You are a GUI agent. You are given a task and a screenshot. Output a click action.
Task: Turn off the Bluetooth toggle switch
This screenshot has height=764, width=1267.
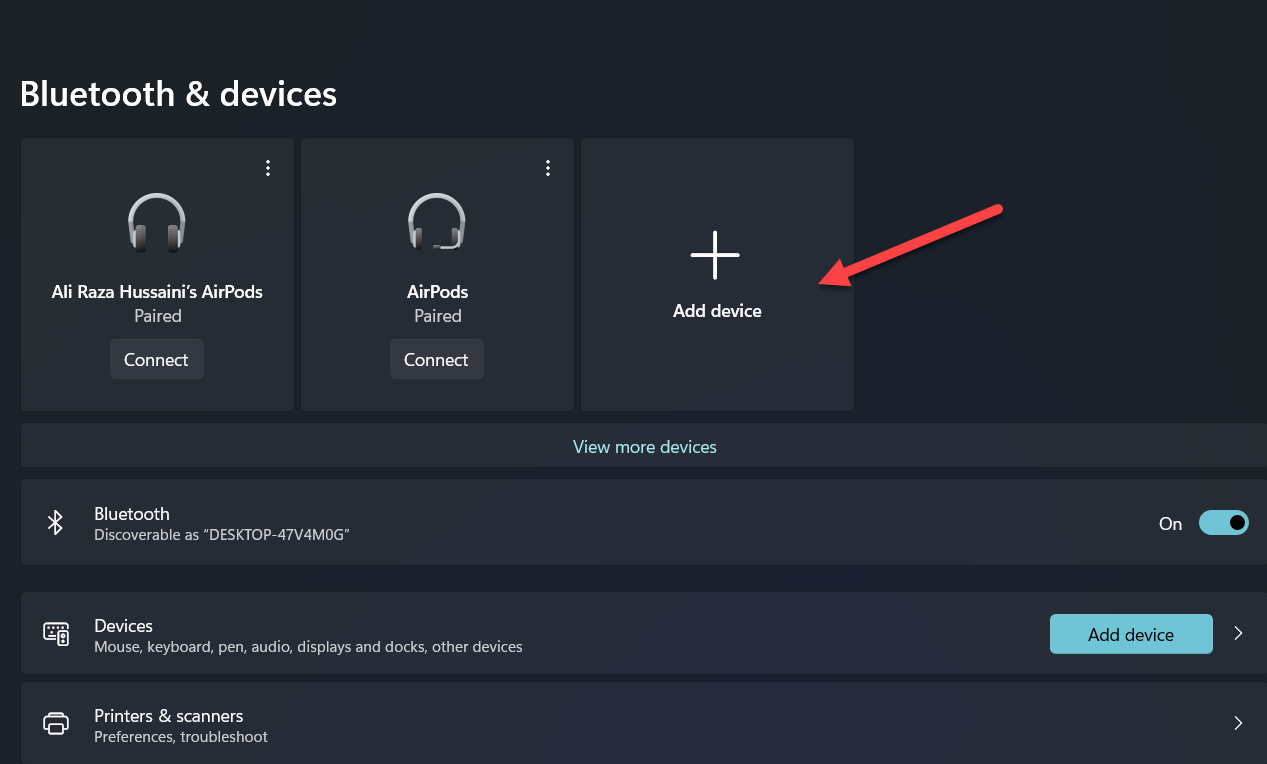coord(1223,523)
